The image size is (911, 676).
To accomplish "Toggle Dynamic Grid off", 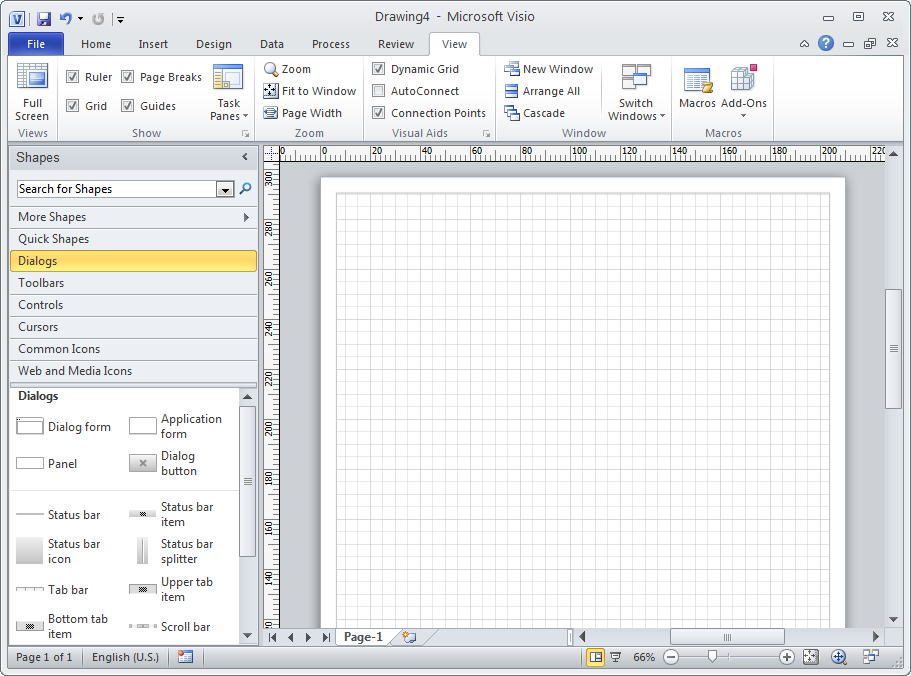I will click(x=378, y=69).
